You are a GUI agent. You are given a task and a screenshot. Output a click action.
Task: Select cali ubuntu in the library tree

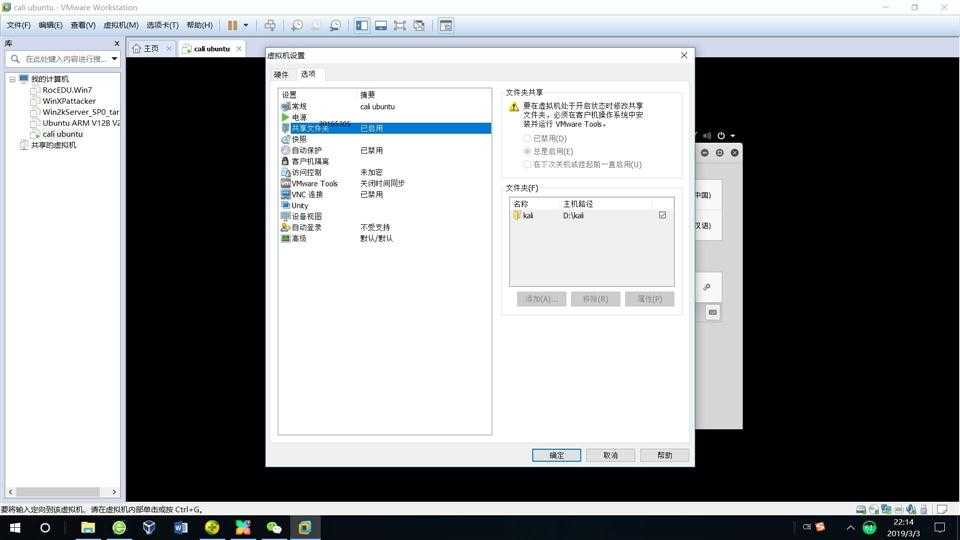pyautogui.click(x=62, y=134)
